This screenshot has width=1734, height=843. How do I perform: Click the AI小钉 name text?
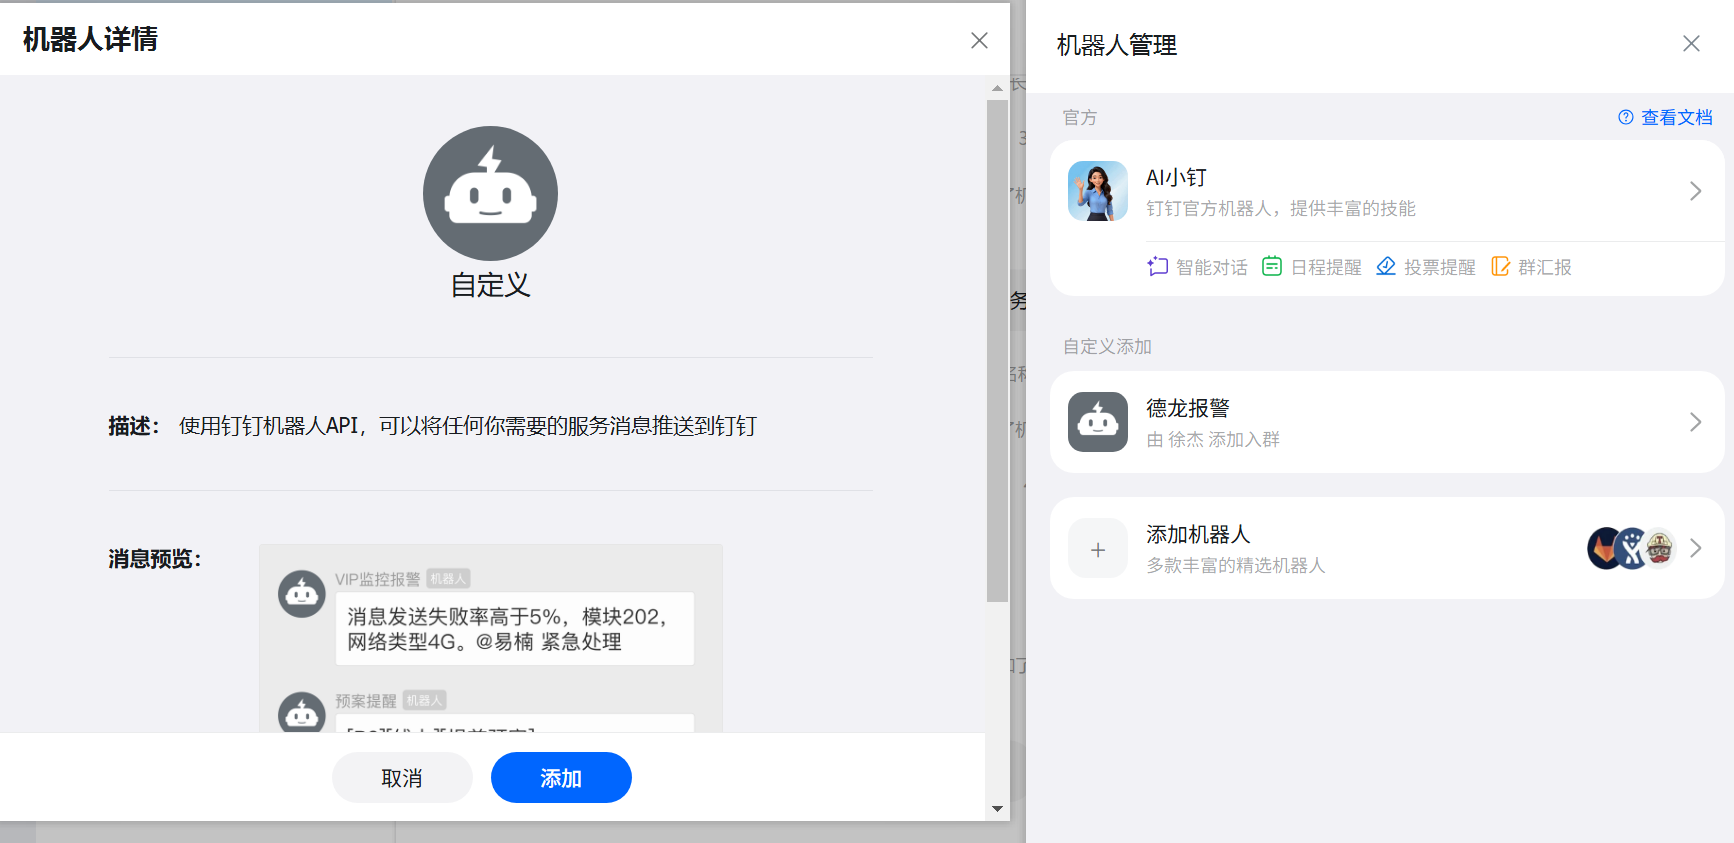pyautogui.click(x=1177, y=177)
